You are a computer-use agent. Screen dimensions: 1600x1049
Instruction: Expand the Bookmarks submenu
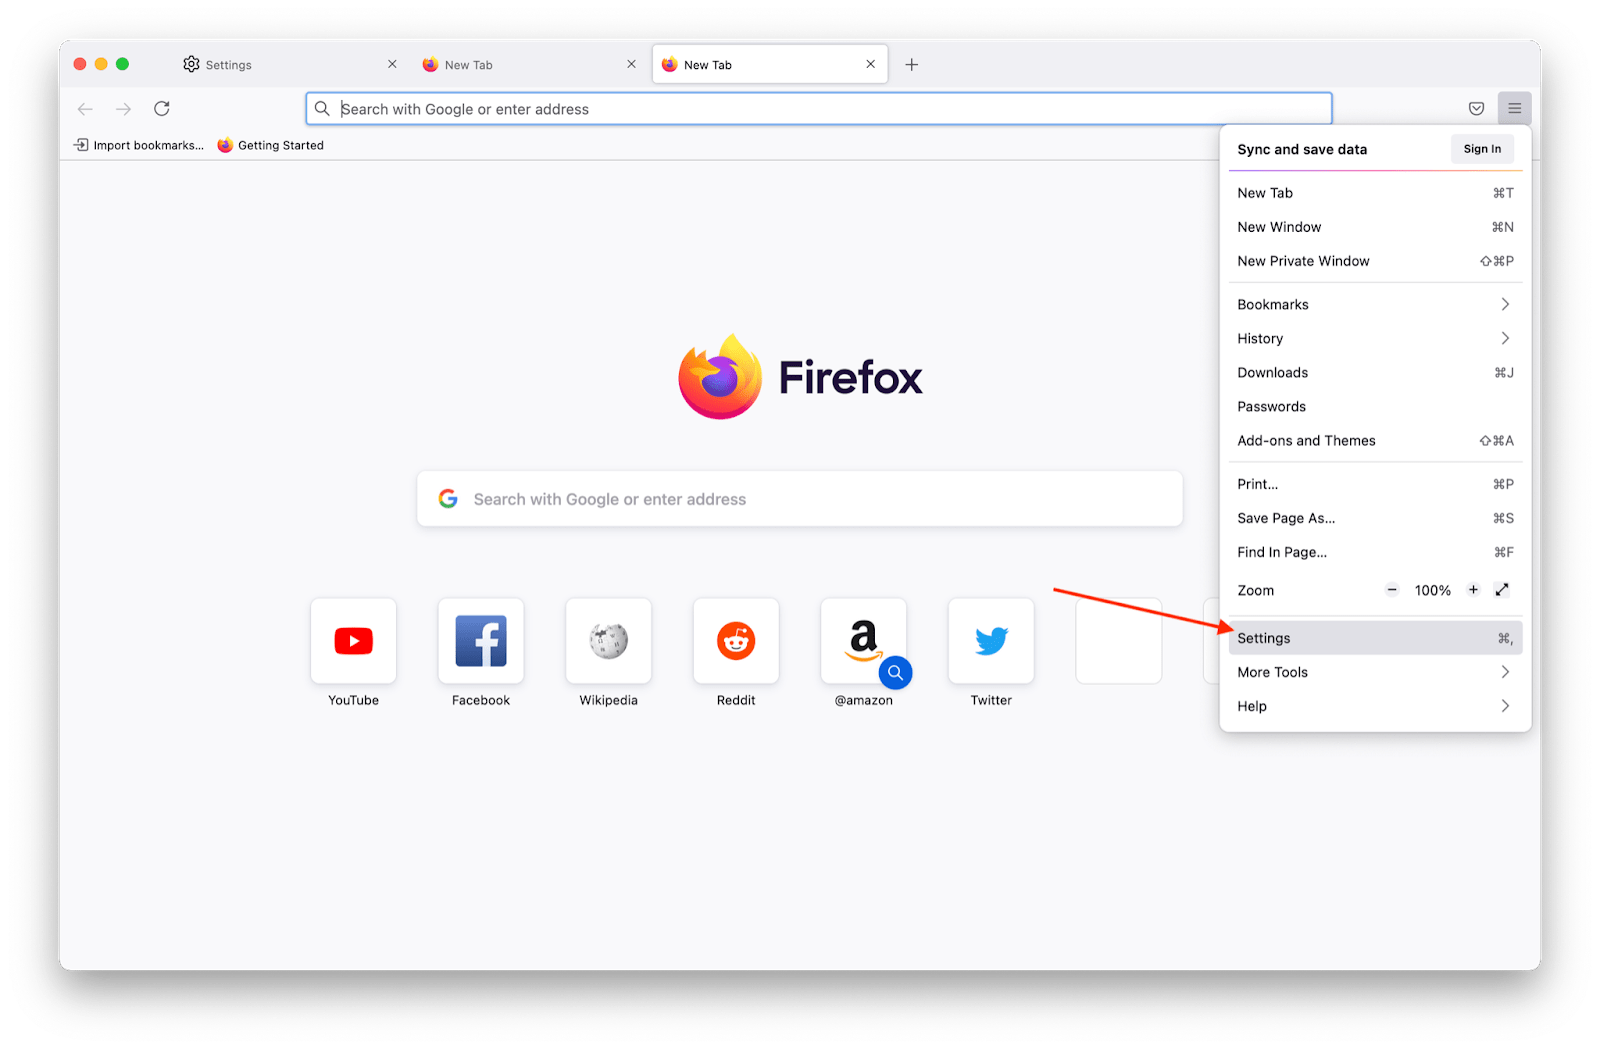pos(1375,304)
